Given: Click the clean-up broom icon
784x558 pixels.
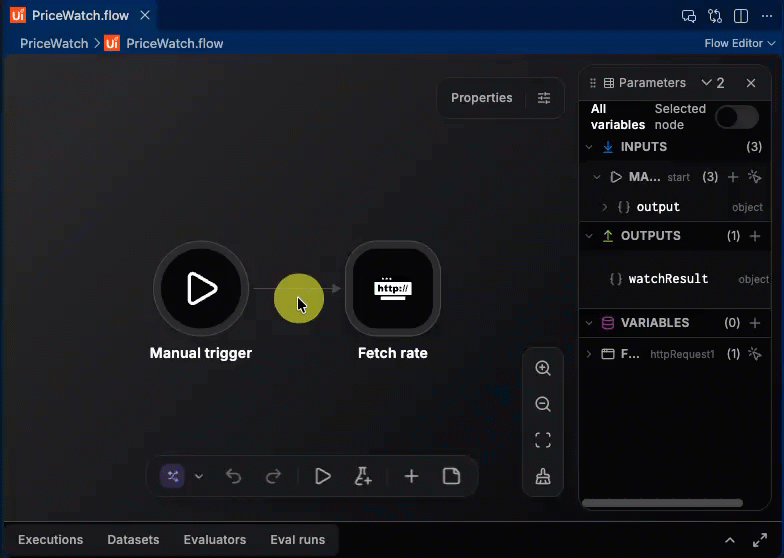Looking at the screenshot, I should tap(542, 476).
